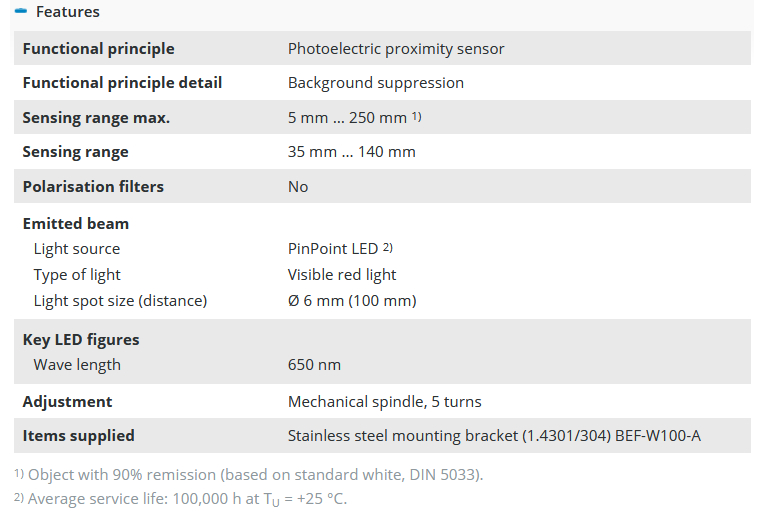Click the 35 mm ... 140 mm value
This screenshot has width=766, height=516.
(352, 152)
